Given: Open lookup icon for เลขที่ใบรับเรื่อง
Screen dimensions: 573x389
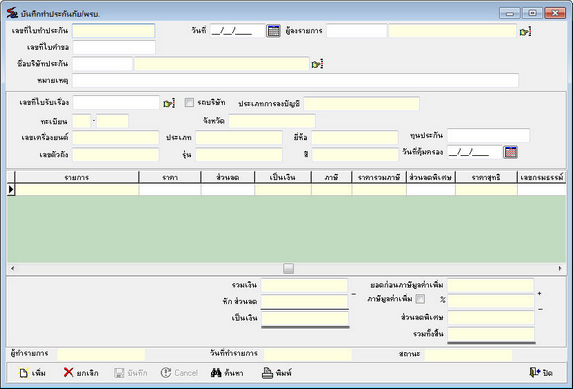Looking at the screenshot, I should point(169,103).
